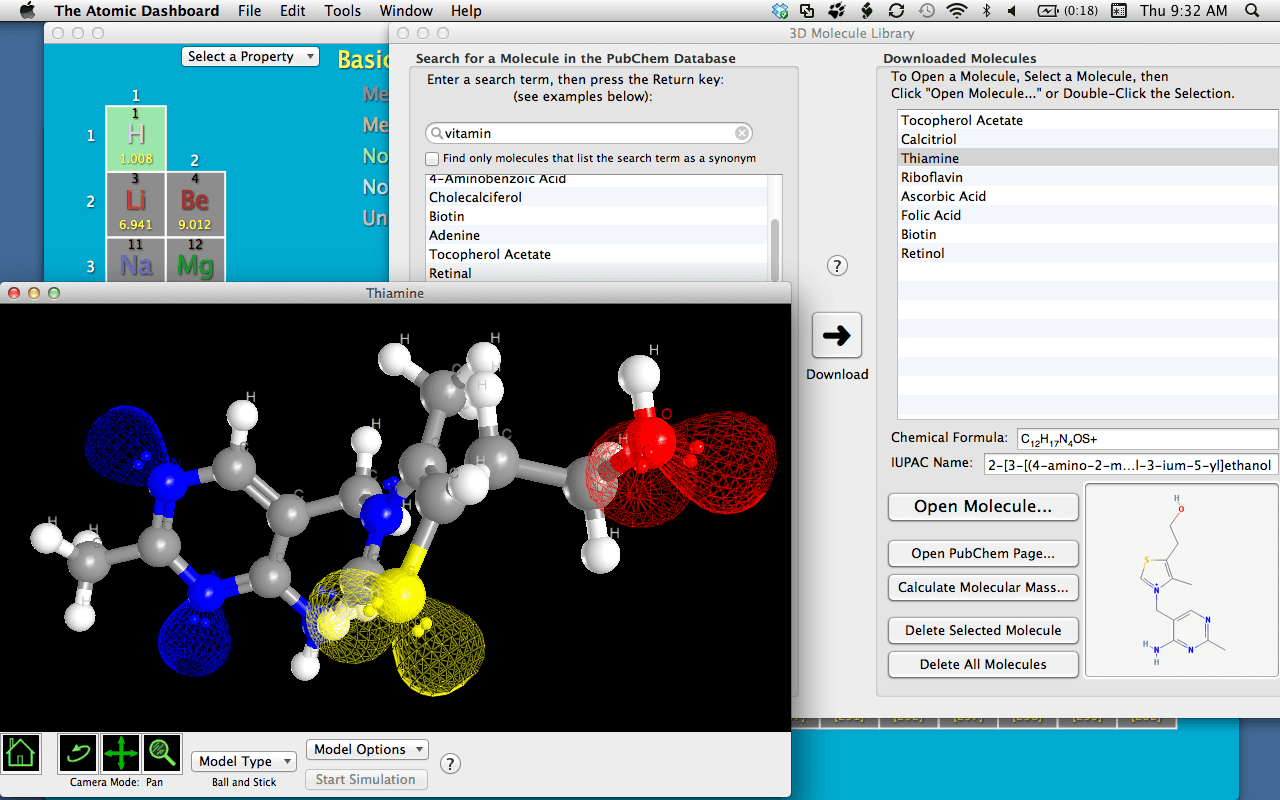The width and height of the screenshot is (1280, 800).
Task: Click Calculate Molecular Mass... button
Action: coord(983,587)
